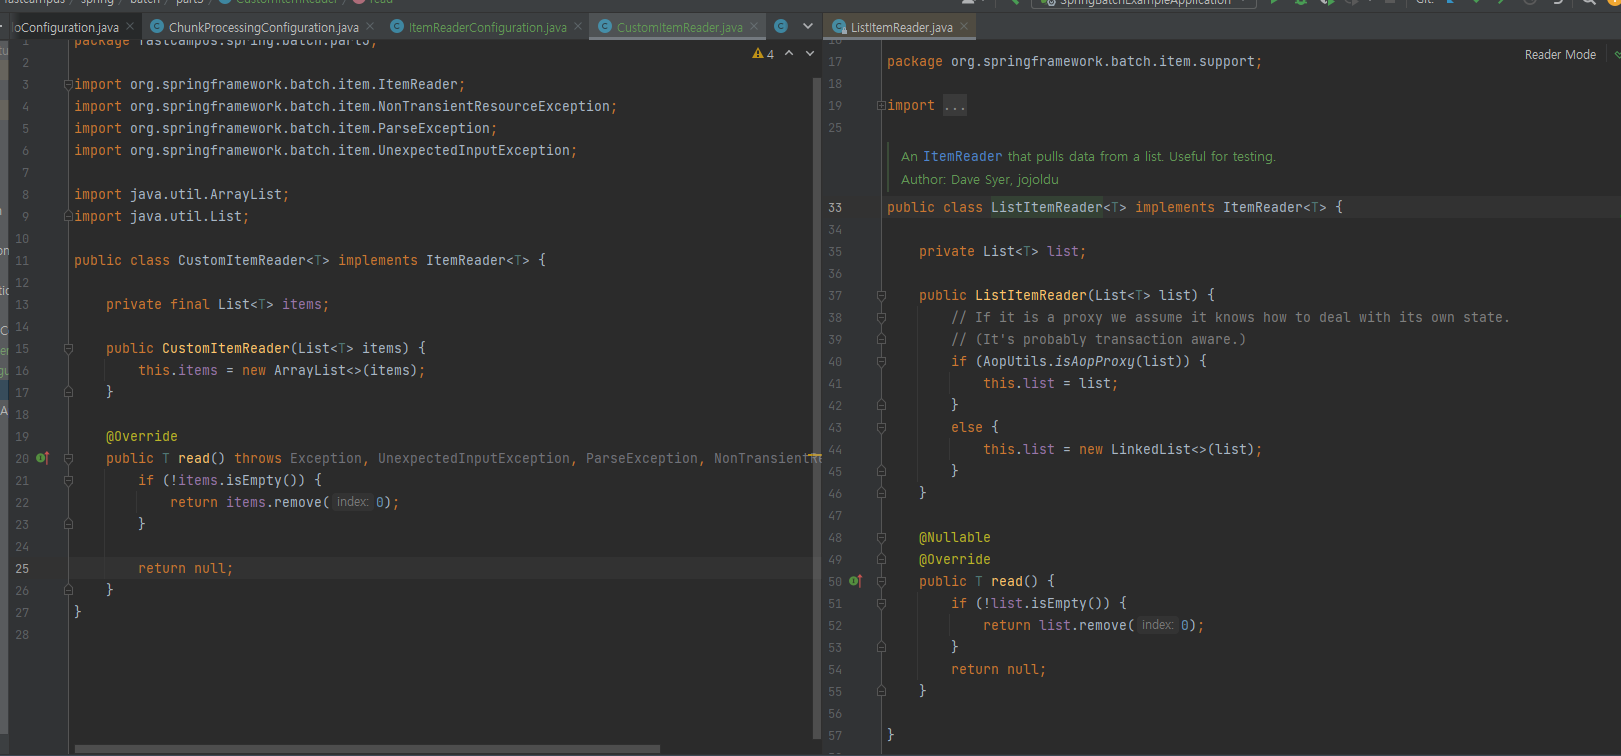Show hidden tabs dropdown chevron

coord(808,26)
